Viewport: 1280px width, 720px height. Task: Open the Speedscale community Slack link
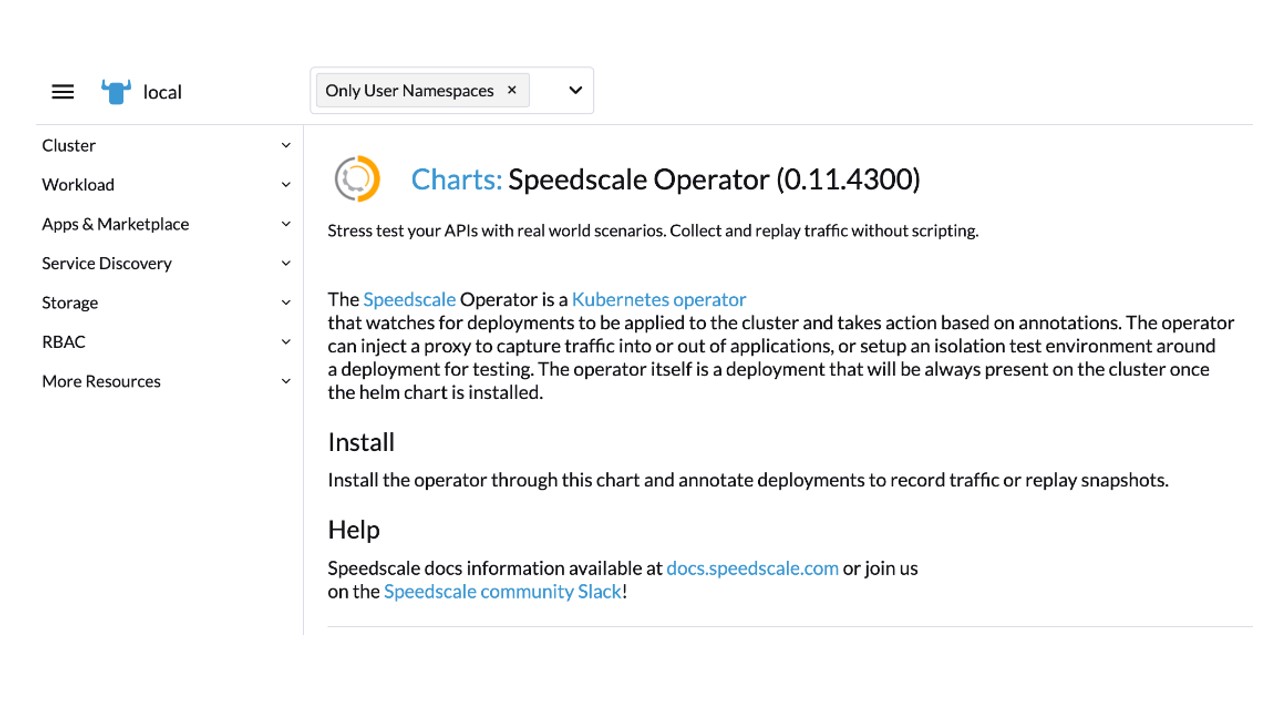pyautogui.click(x=502, y=591)
